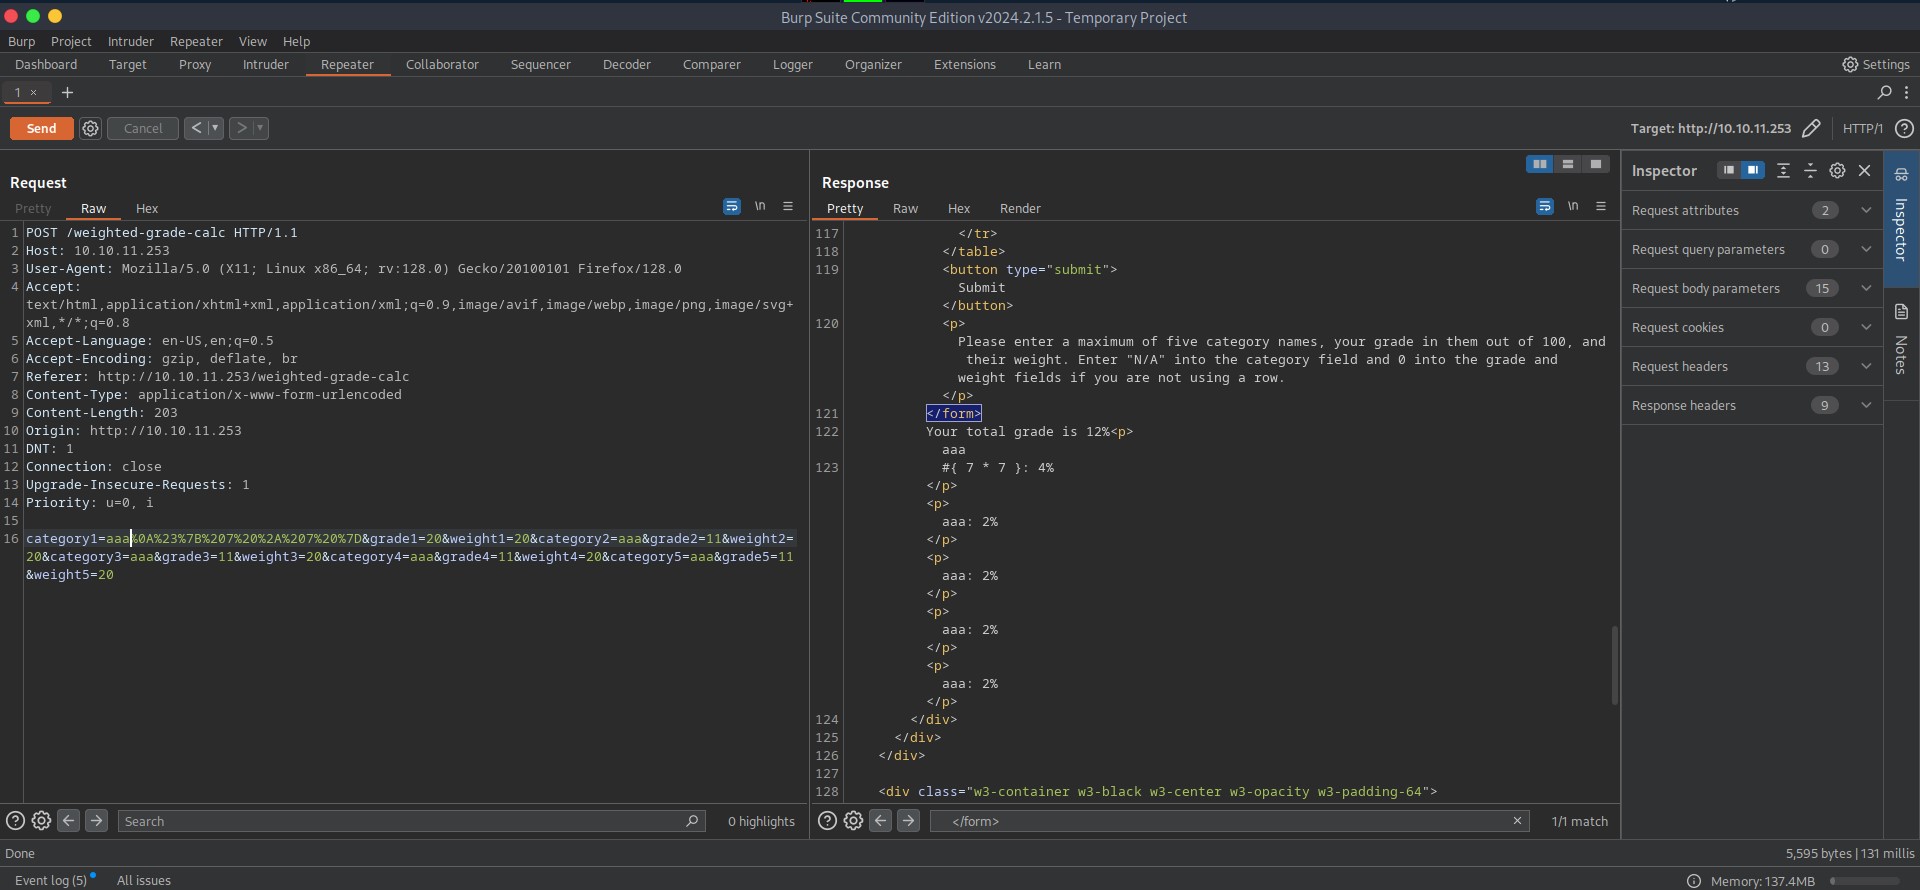Open the Notes side panel
Image resolution: width=1920 pixels, height=890 pixels.
(1901, 340)
